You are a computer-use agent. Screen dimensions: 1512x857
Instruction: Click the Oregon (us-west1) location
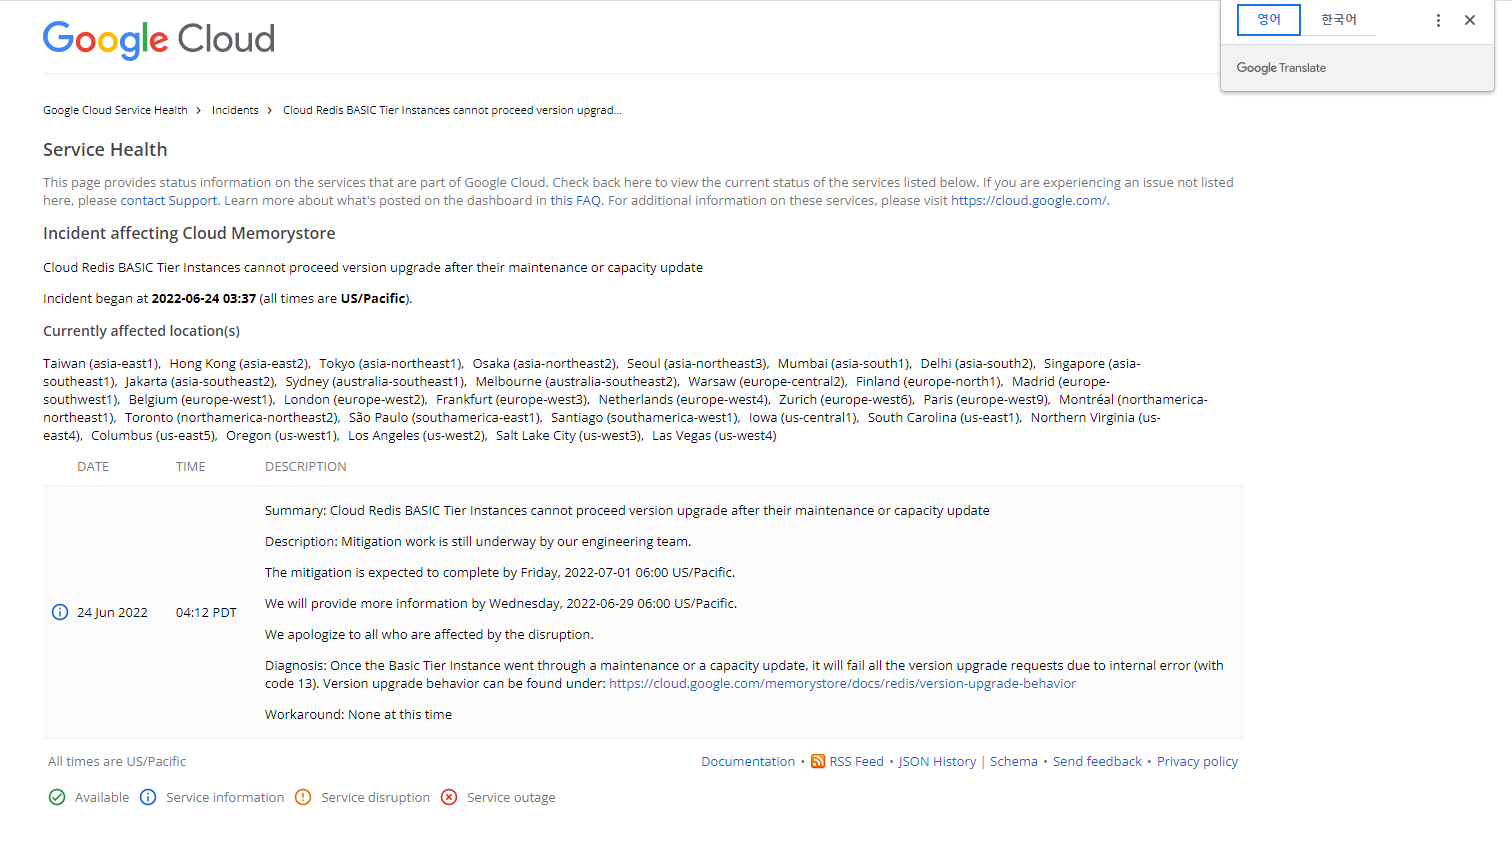[282, 436]
